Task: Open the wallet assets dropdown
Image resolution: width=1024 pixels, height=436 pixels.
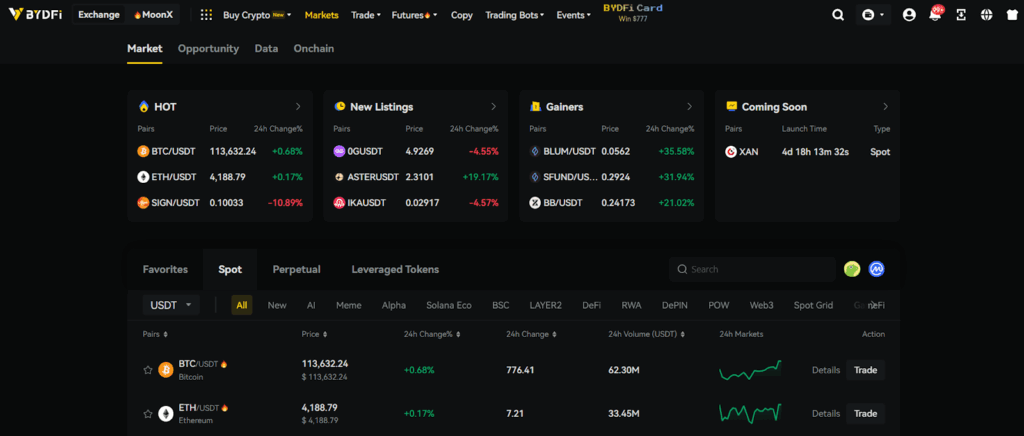Action: pyautogui.click(x=872, y=15)
